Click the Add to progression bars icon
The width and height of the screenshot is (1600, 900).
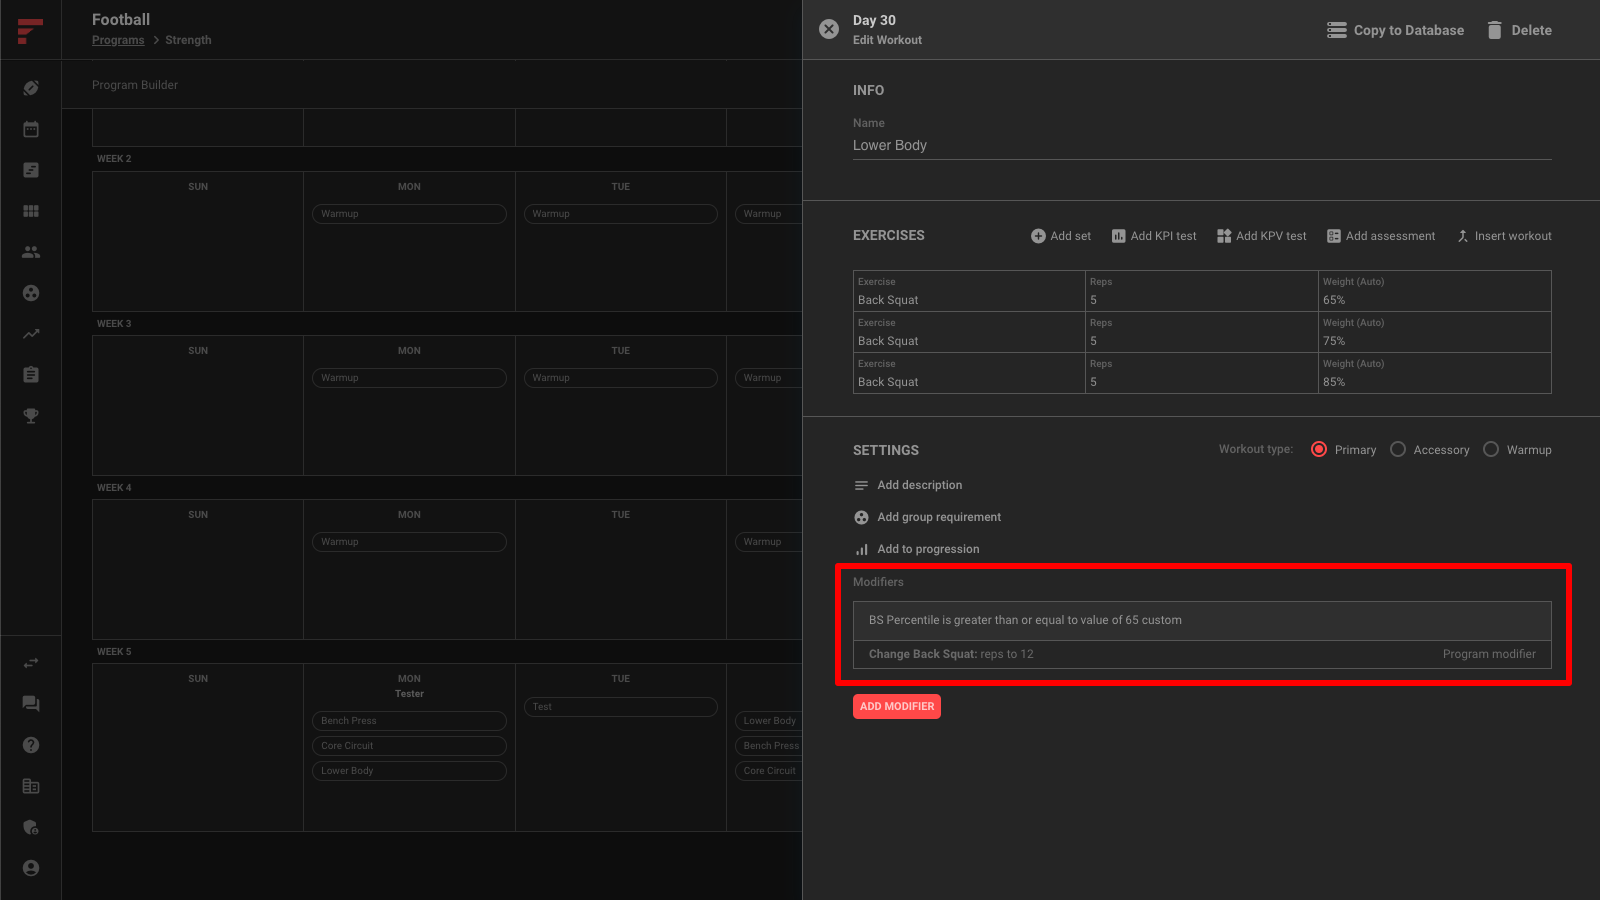[861, 549]
